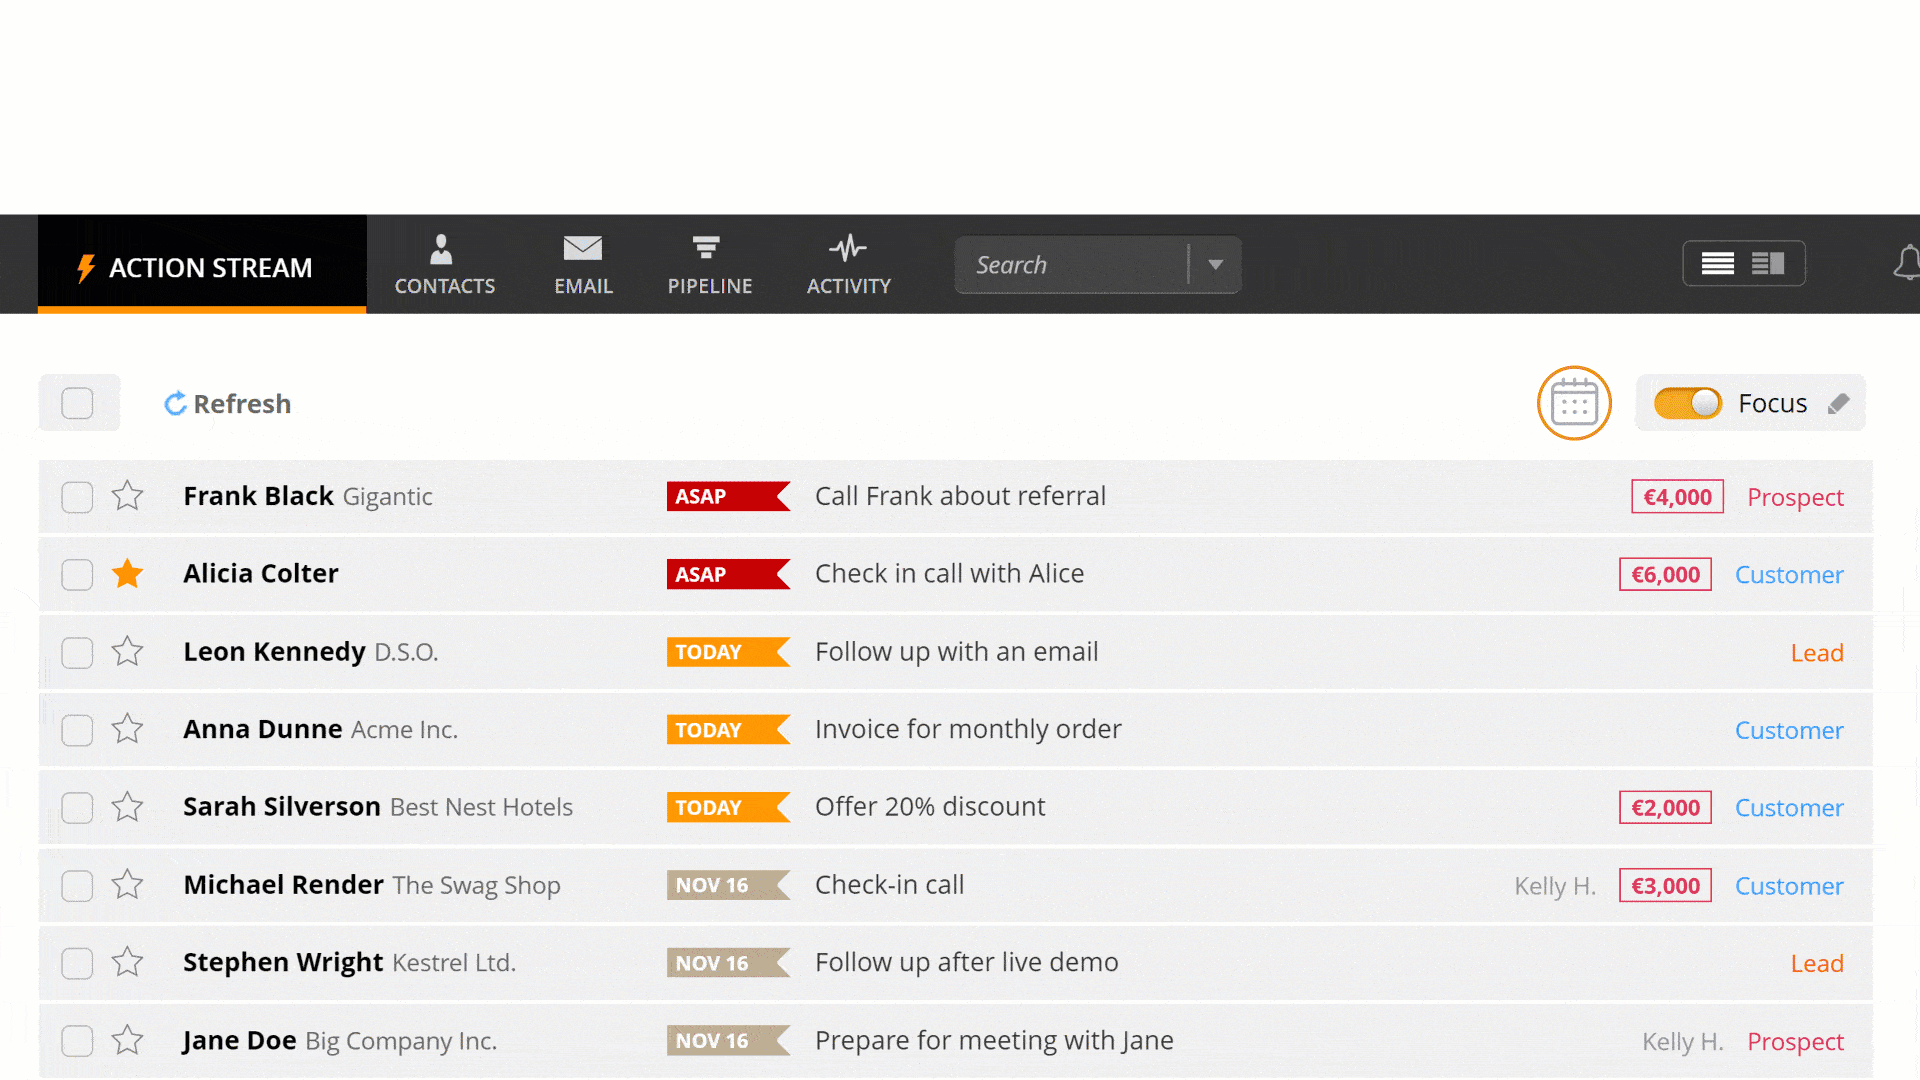The height and width of the screenshot is (1080, 1920).
Task: Unstar Alicia Colter
Action: click(x=127, y=574)
